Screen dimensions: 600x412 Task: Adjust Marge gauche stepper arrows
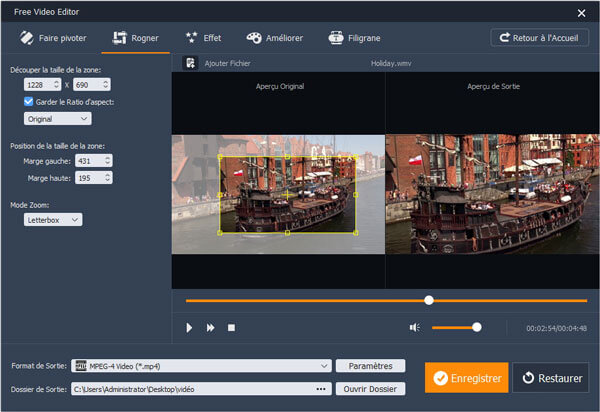pos(107,160)
